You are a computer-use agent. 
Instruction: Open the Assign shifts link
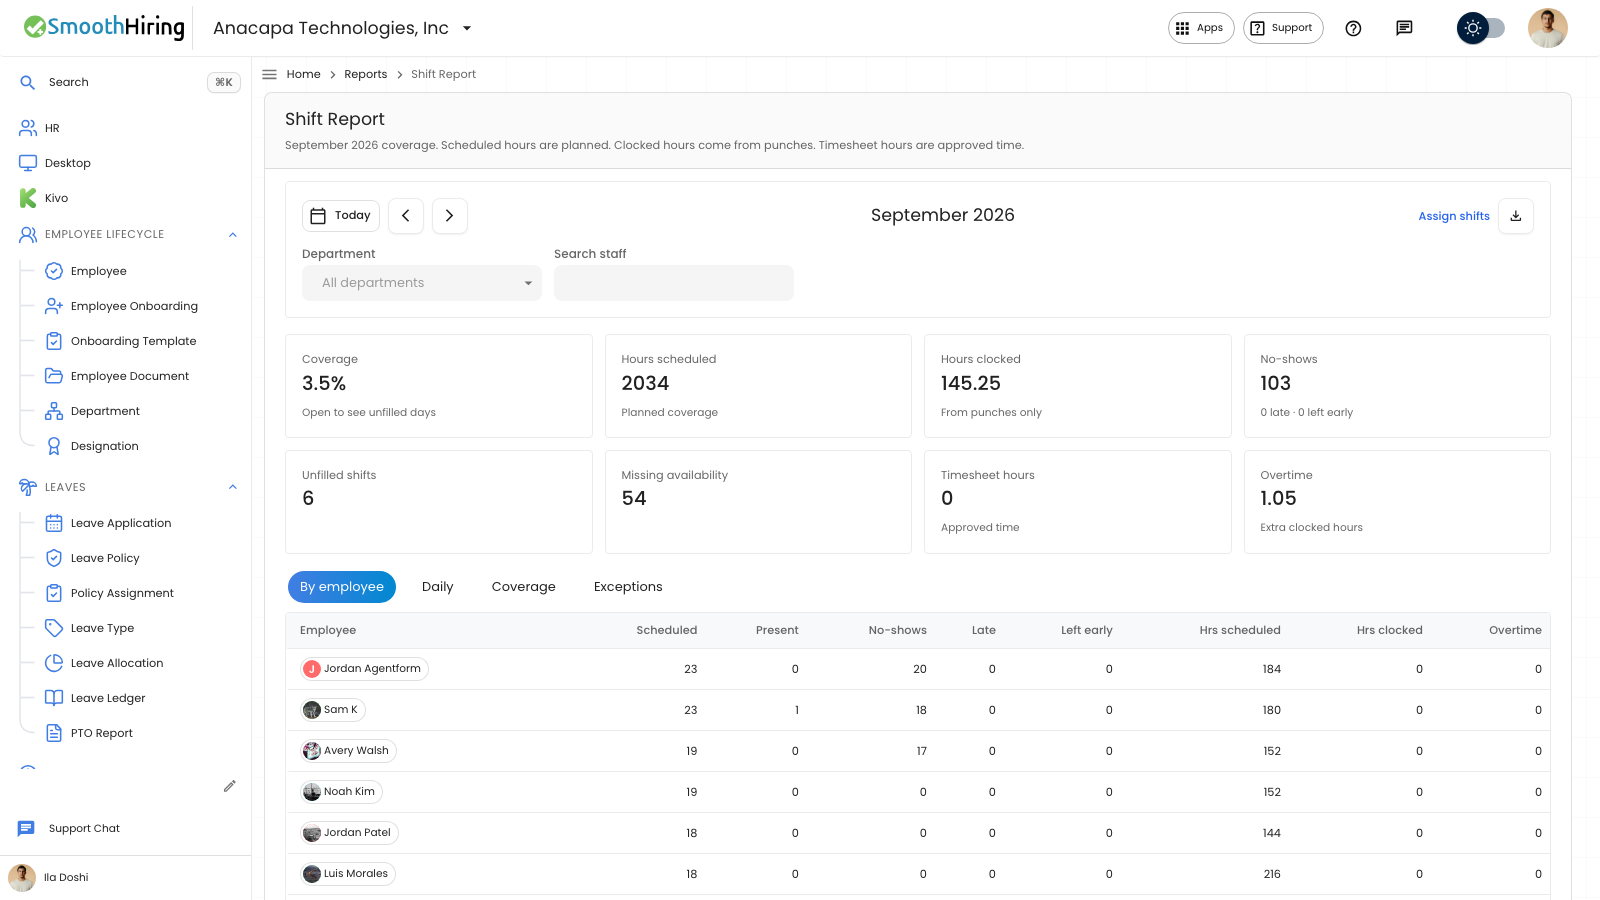coord(1454,216)
